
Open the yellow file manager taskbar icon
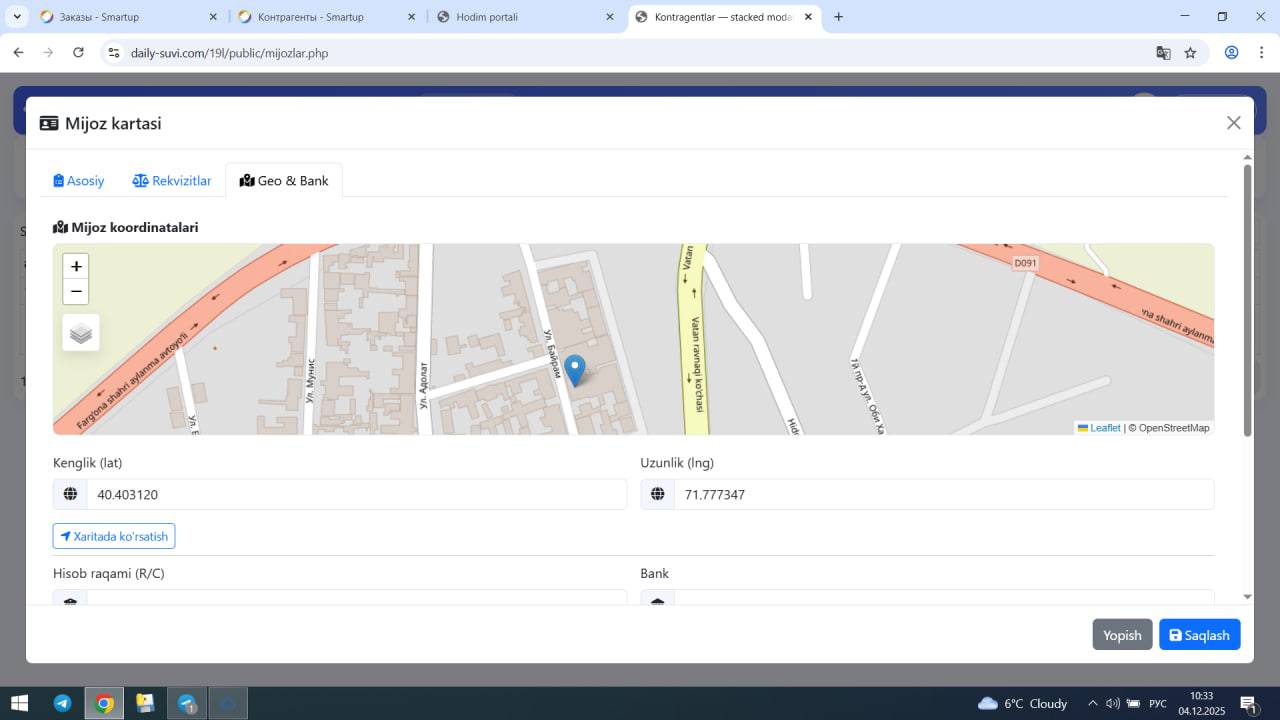145,703
